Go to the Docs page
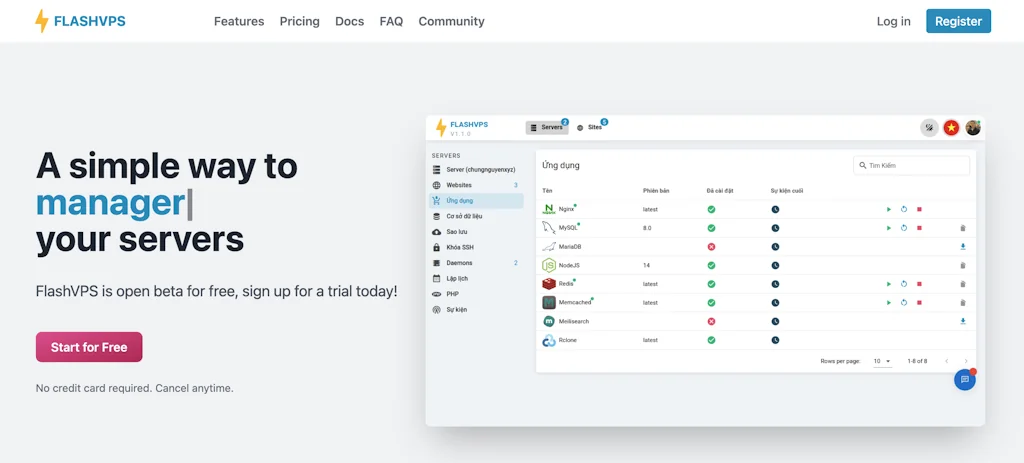 pyautogui.click(x=349, y=21)
